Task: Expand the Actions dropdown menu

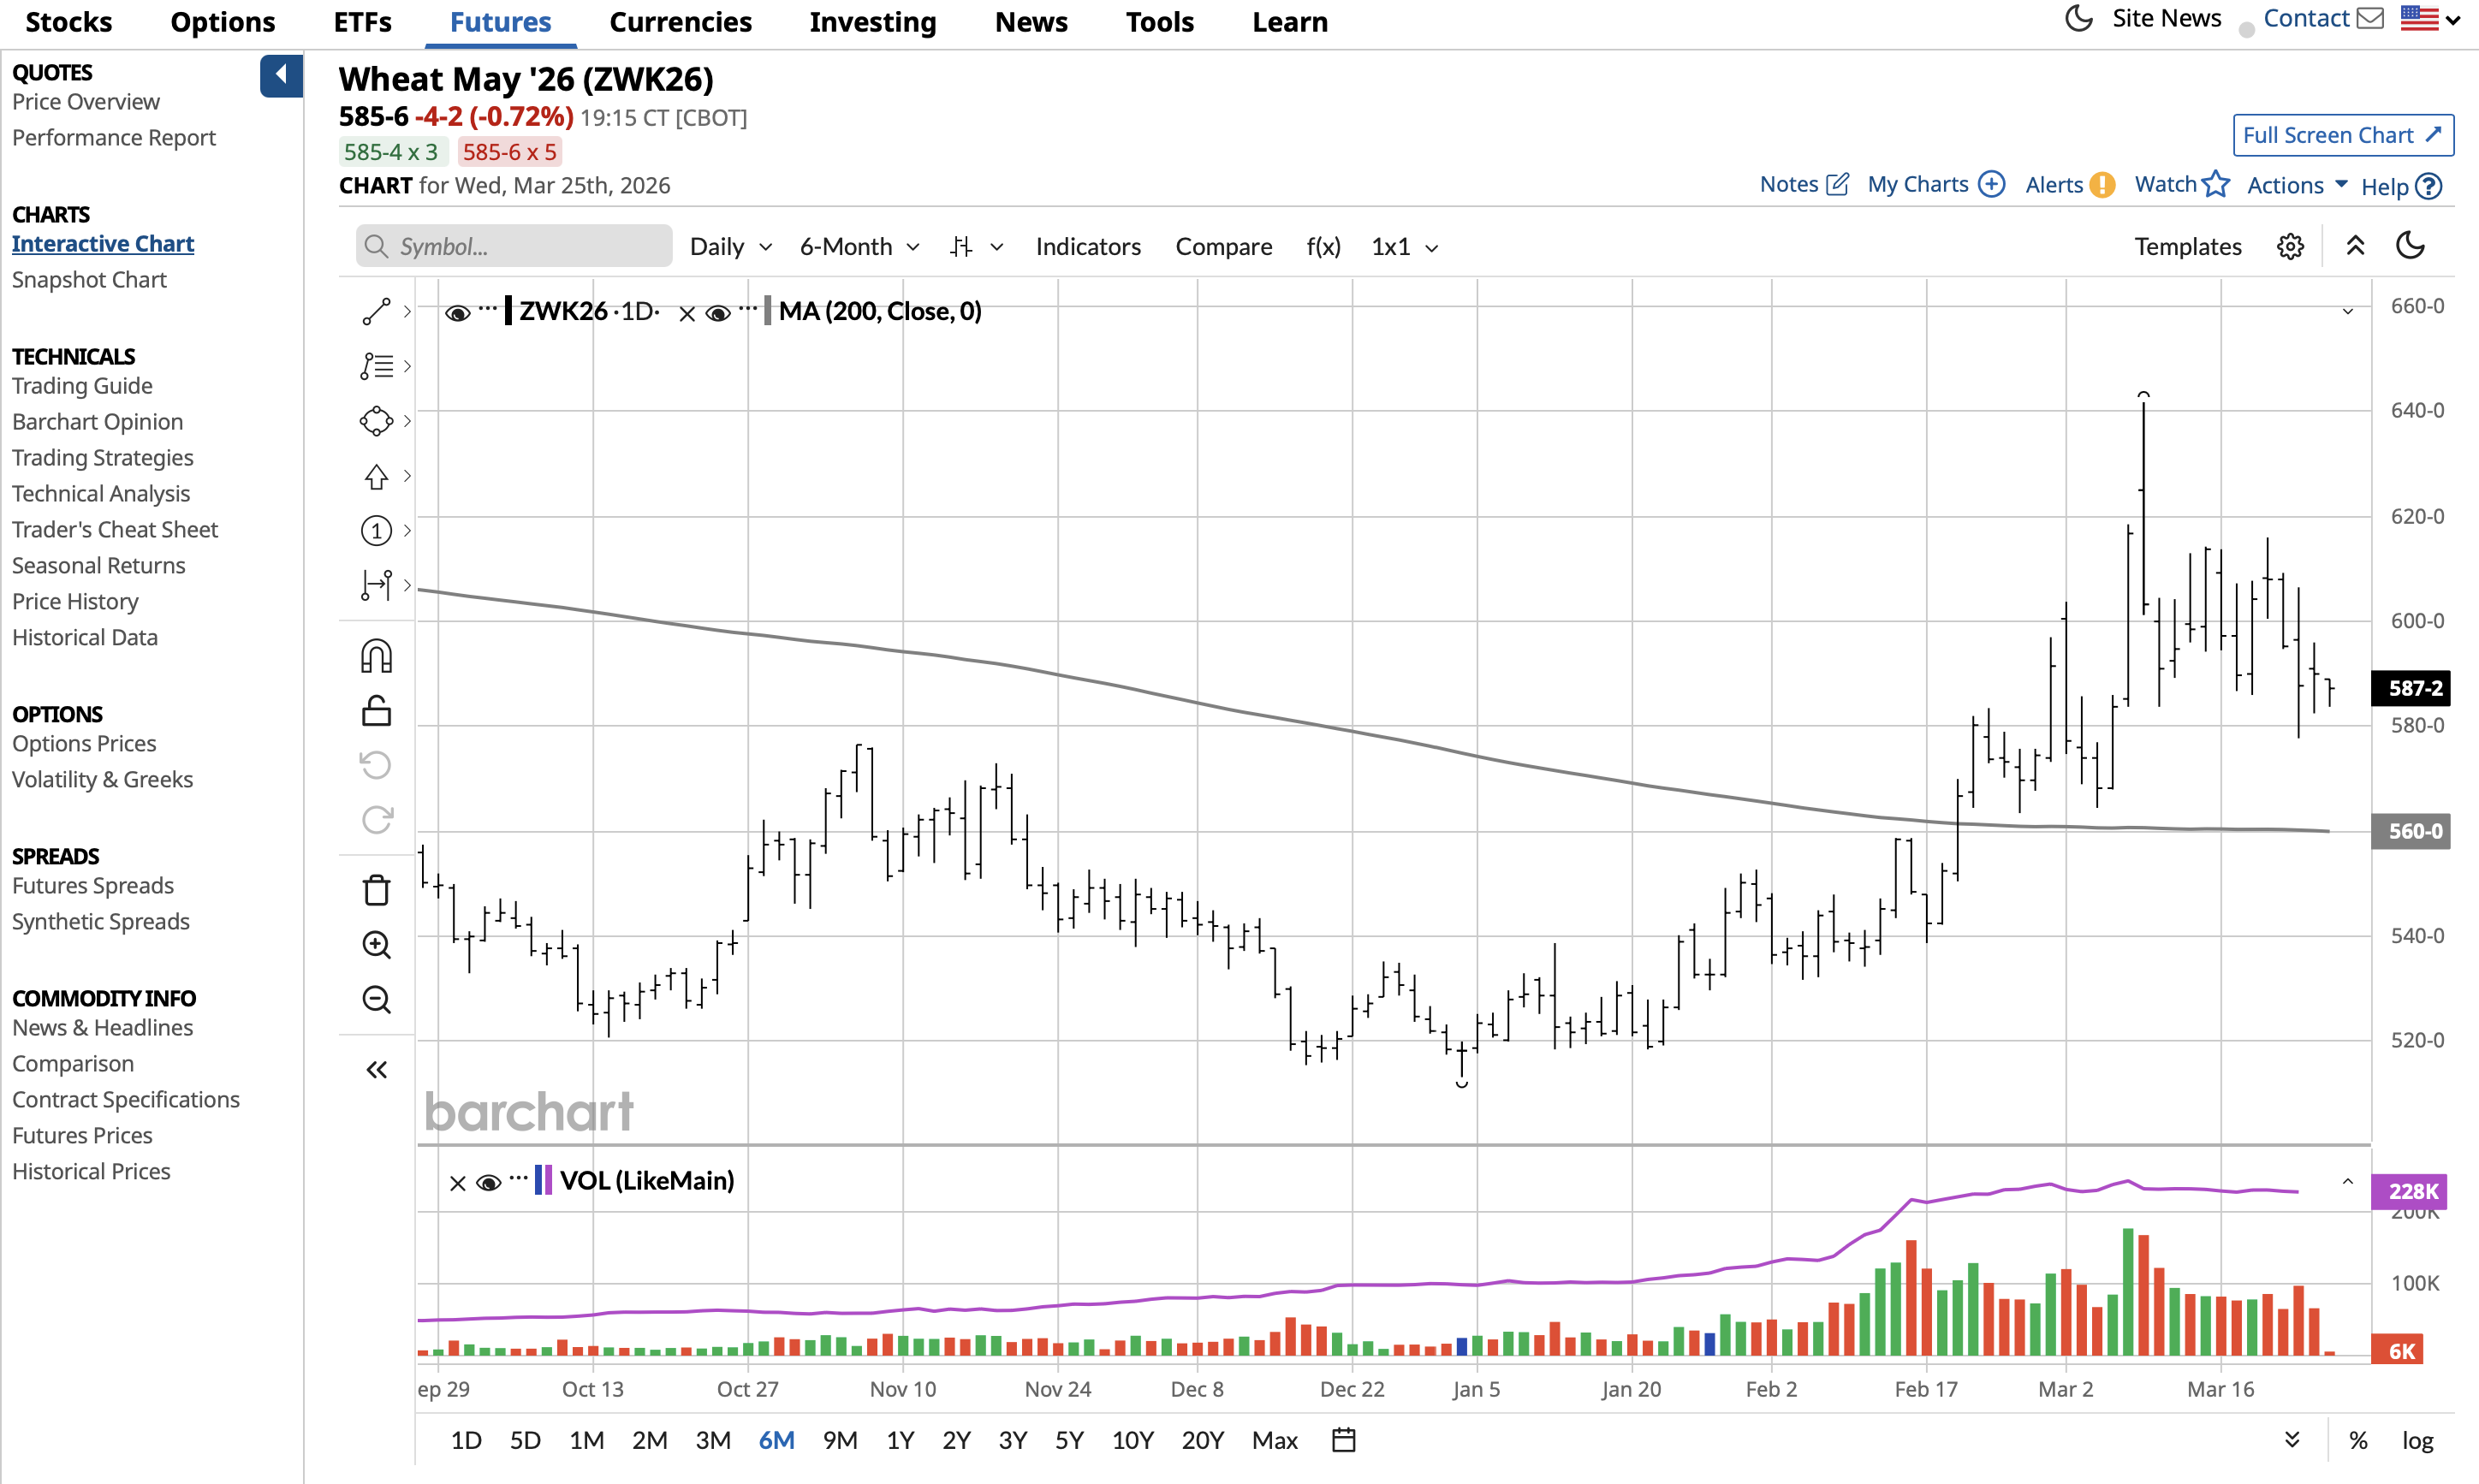Action: point(2296,186)
